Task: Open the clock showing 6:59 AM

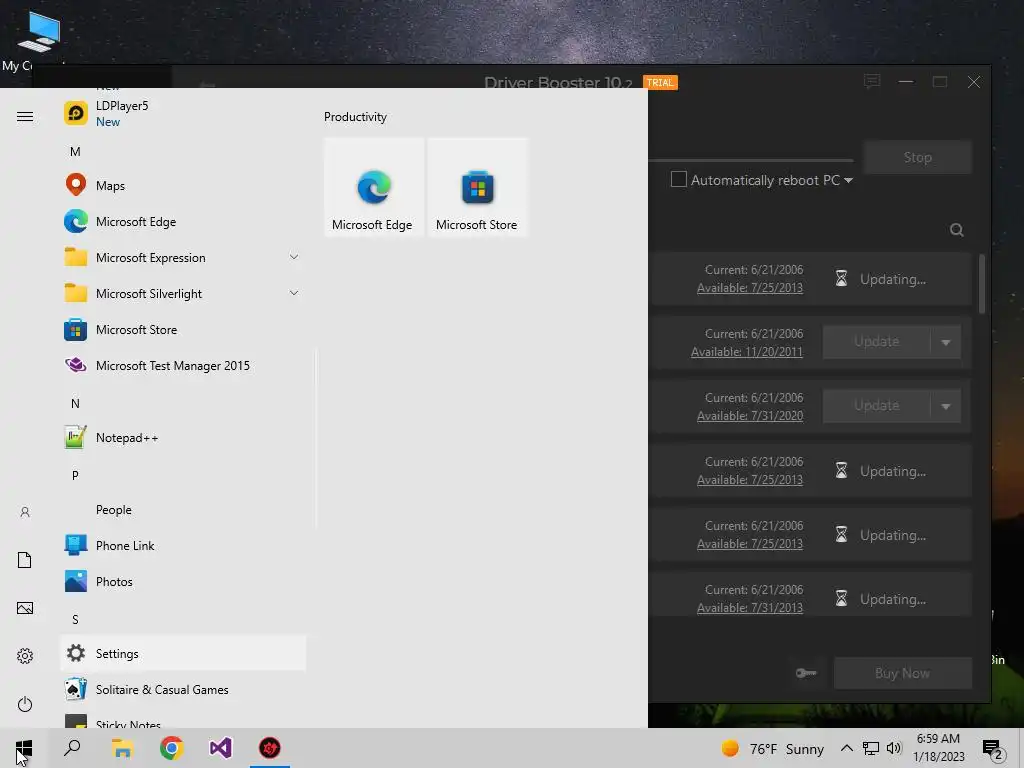Action: click(x=938, y=748)
